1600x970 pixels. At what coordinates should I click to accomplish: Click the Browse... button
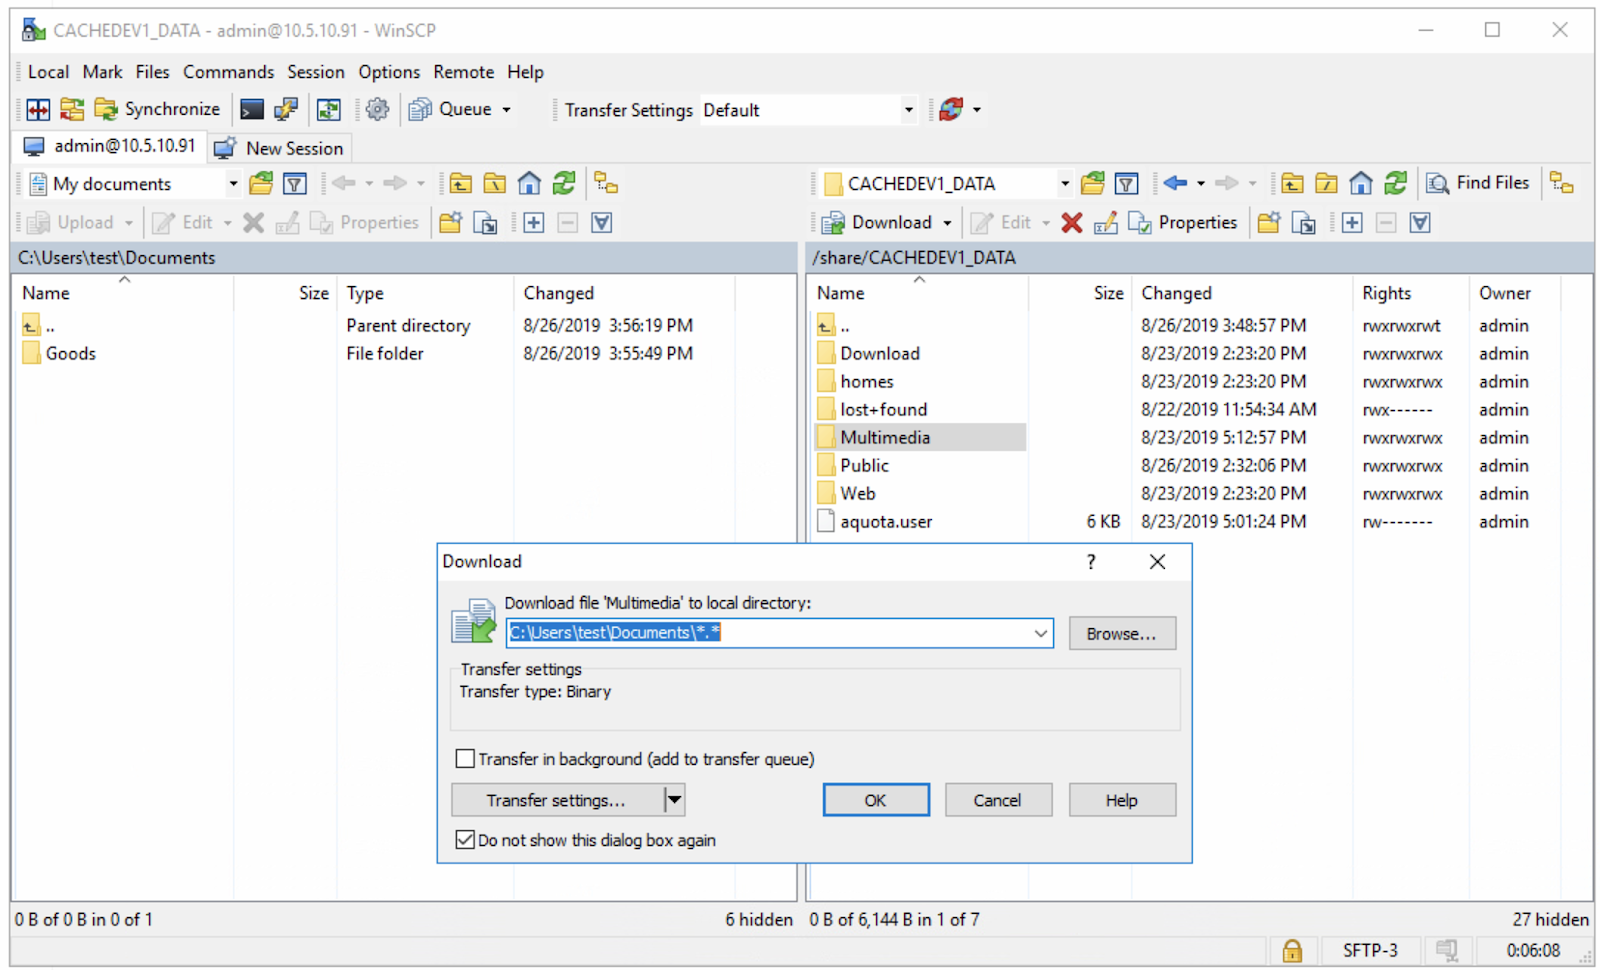(x=1122, y=634)
